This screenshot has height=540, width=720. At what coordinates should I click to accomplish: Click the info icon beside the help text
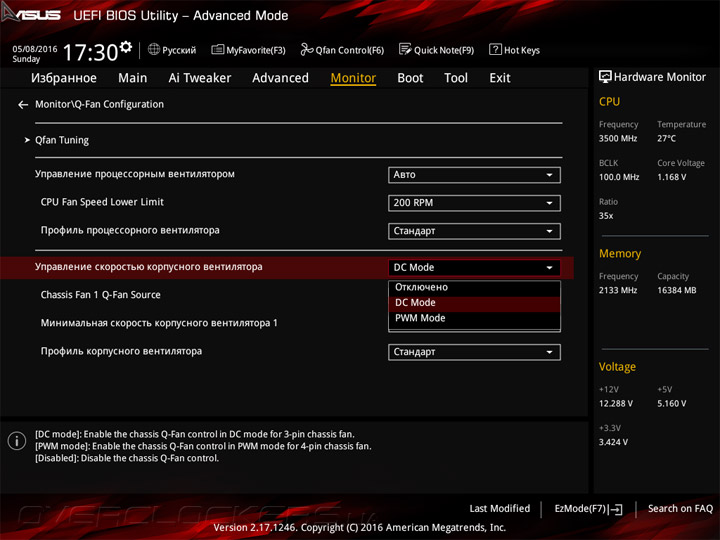(17, 441)
